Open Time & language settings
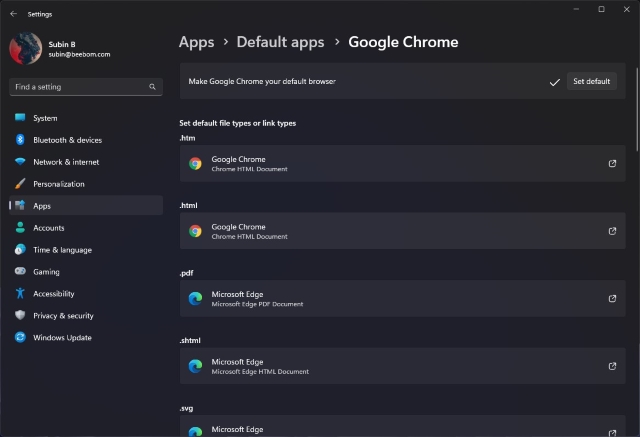This screenshot has width=640, height=437. click(86, 250)
